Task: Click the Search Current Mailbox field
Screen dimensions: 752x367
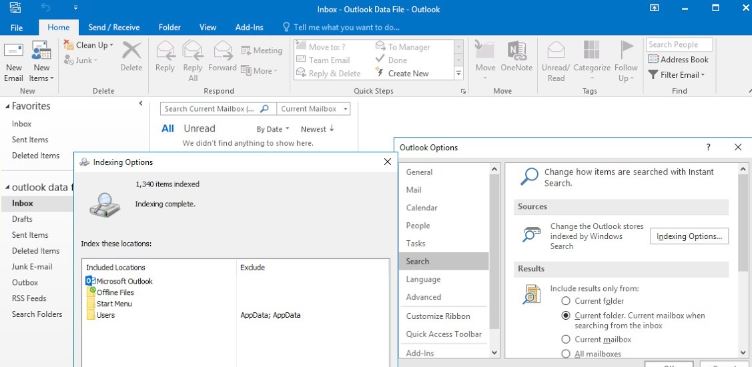Action: [x=218, y=109]
